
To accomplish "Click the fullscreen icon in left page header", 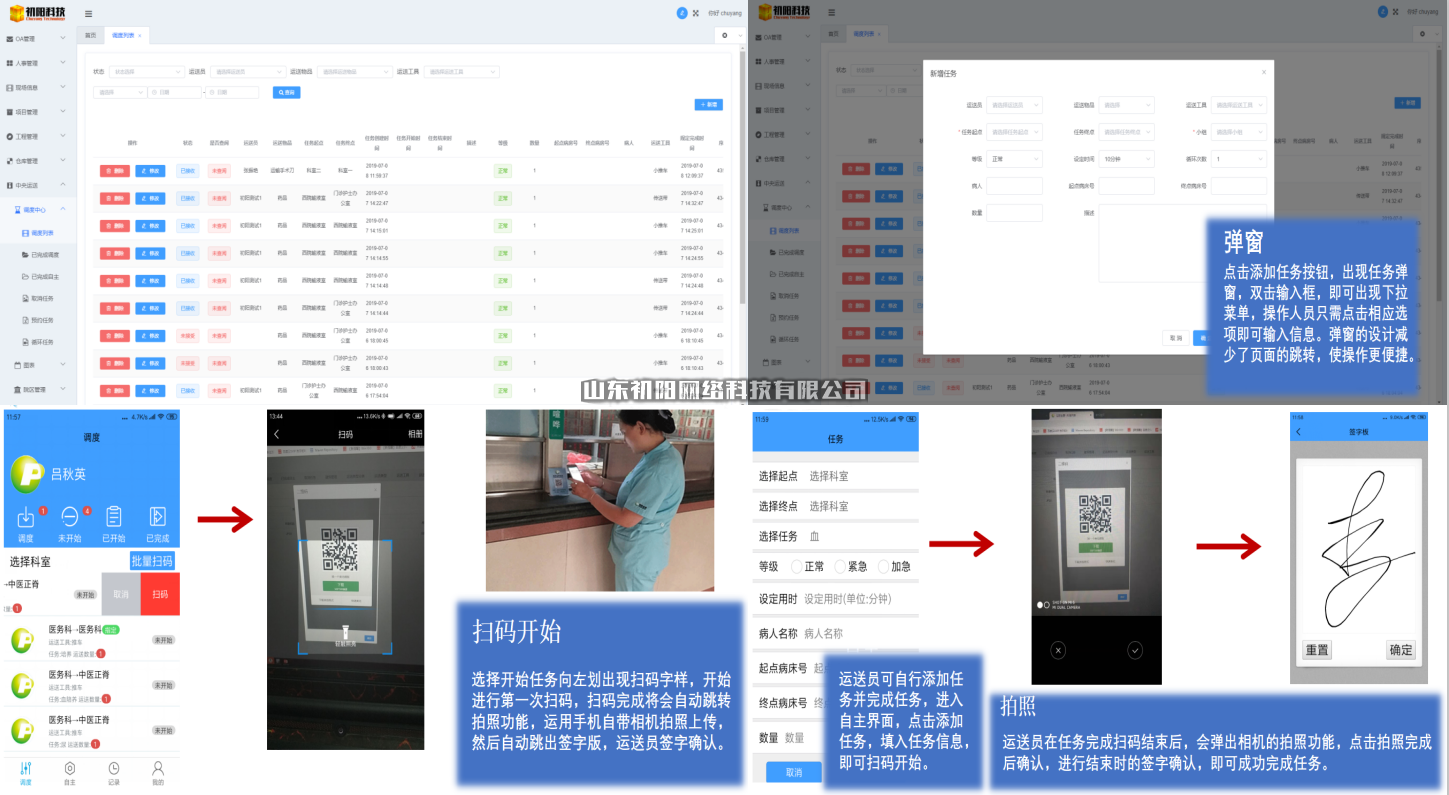I will [695, 13].
